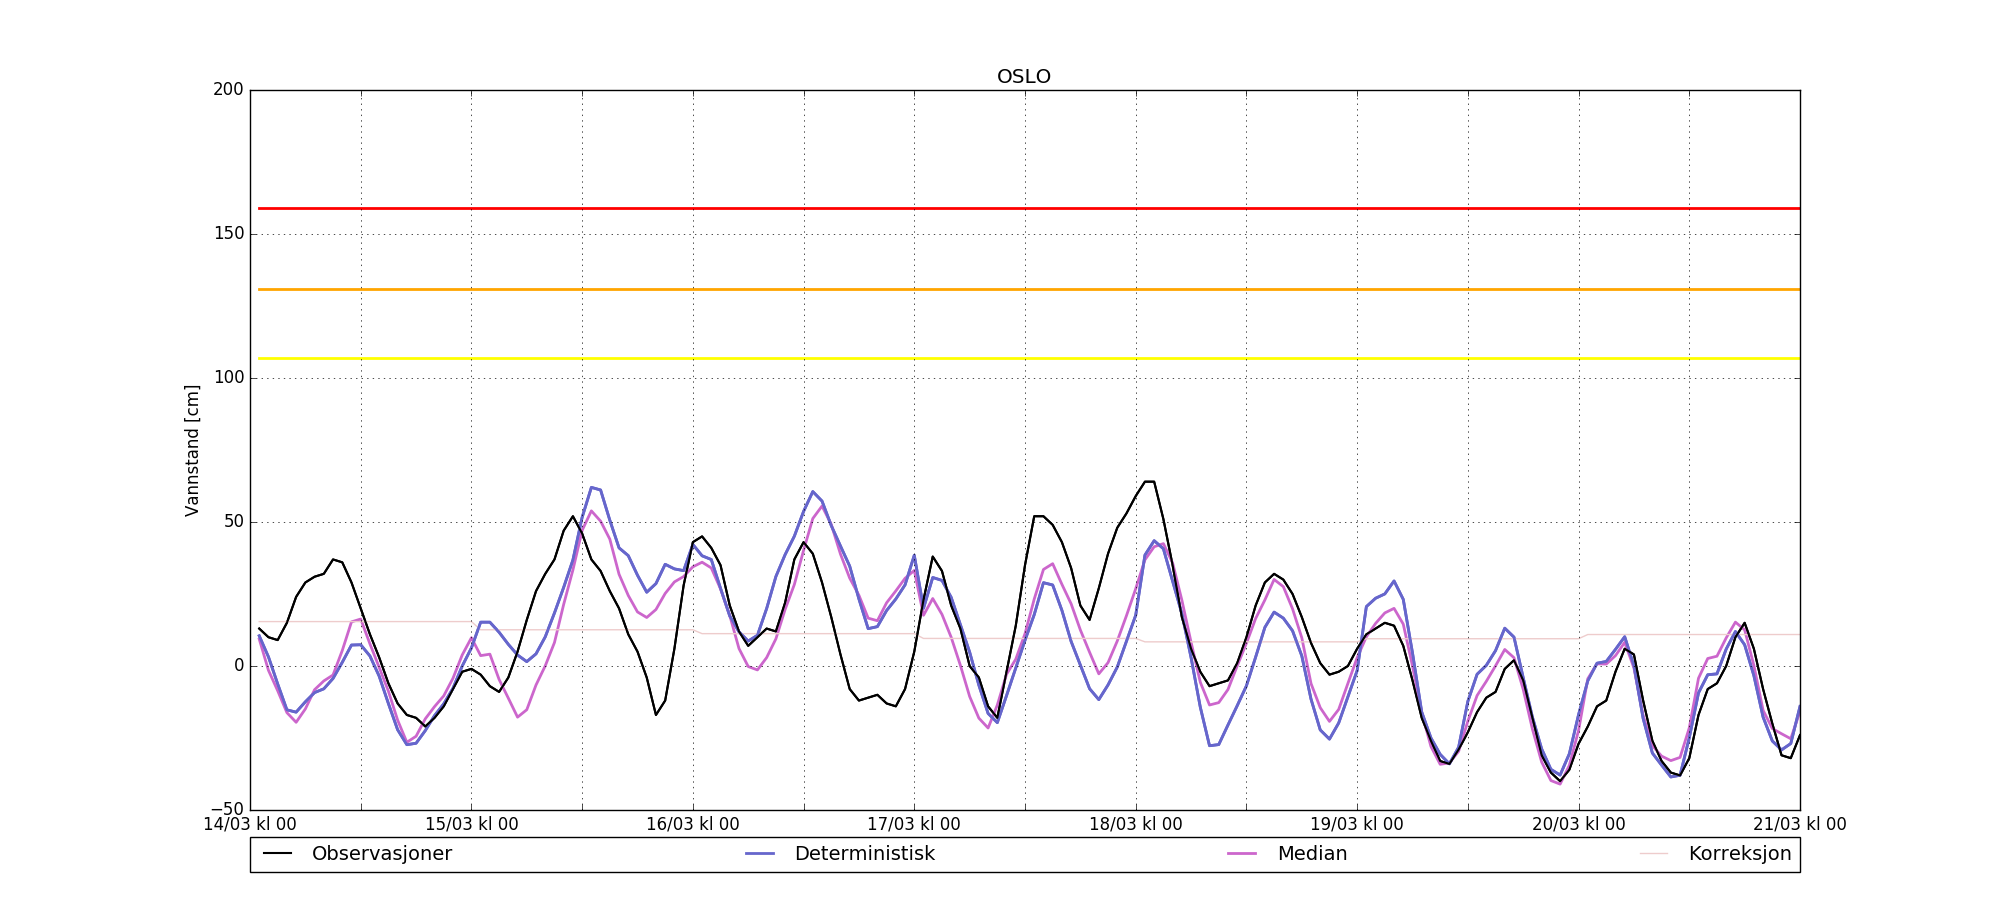Select the Observasjoner legend label
Image resolution: width=2000 pixels, height=900 pixels.
[381, 854]
